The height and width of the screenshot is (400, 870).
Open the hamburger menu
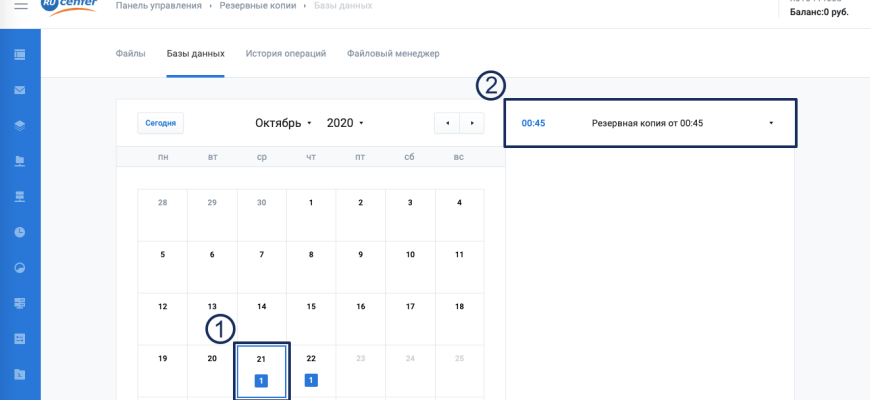[20, 6]
